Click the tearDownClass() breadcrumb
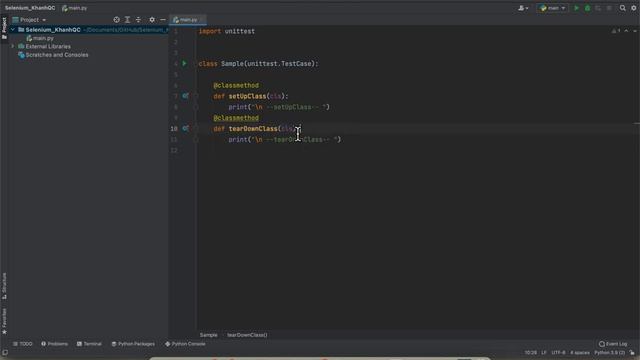This screenshot has width=640, height=360. point(247,335)
